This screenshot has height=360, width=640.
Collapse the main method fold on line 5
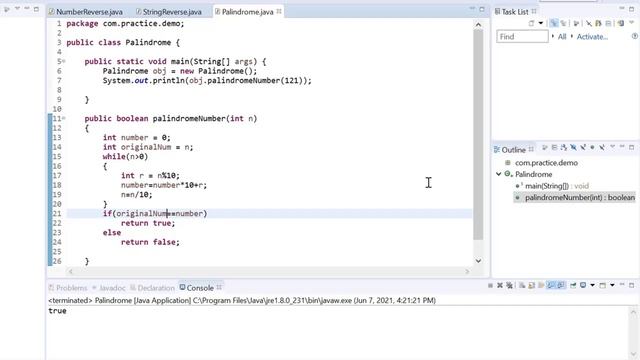64,61
